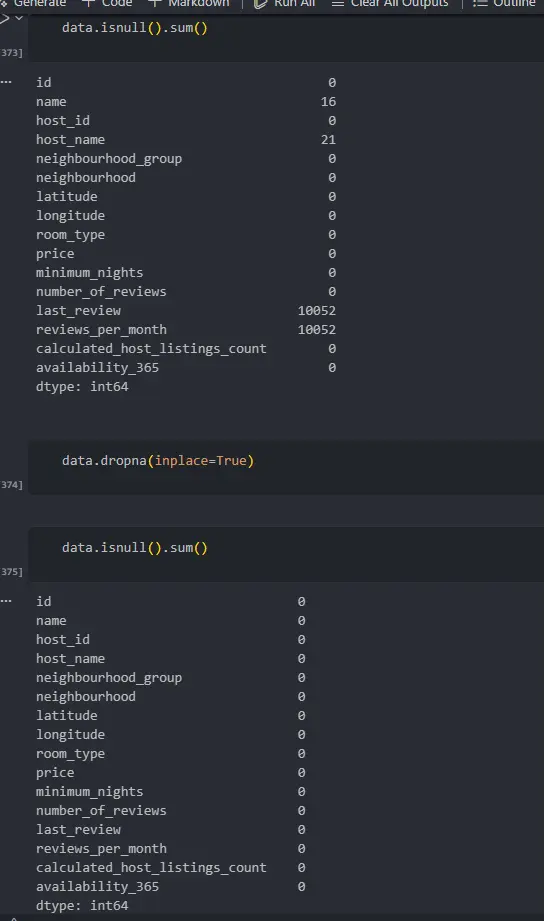This screenshot has height=921, width=548.
Task: Add a new Markdown cell
Action: (189, 4)
